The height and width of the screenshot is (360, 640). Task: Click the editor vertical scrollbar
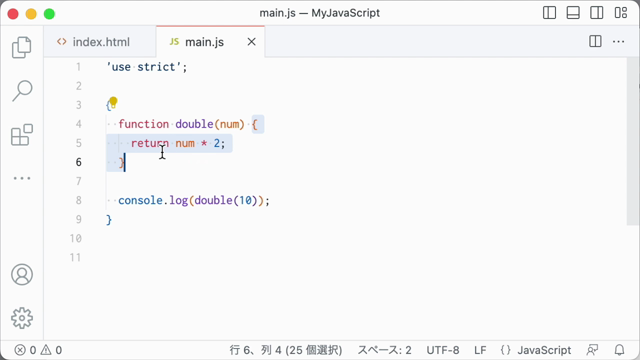(633, 141)
